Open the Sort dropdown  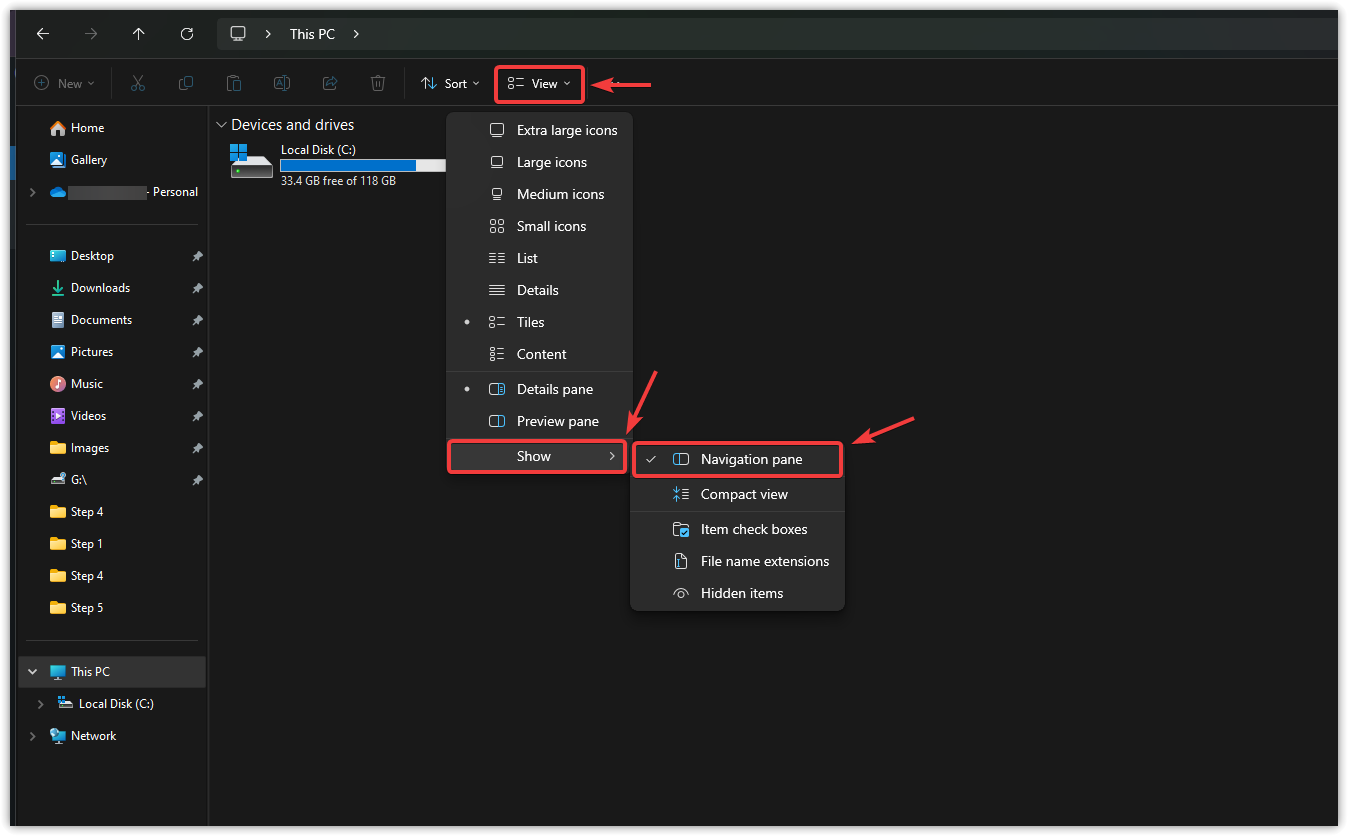tap(451, 84)
